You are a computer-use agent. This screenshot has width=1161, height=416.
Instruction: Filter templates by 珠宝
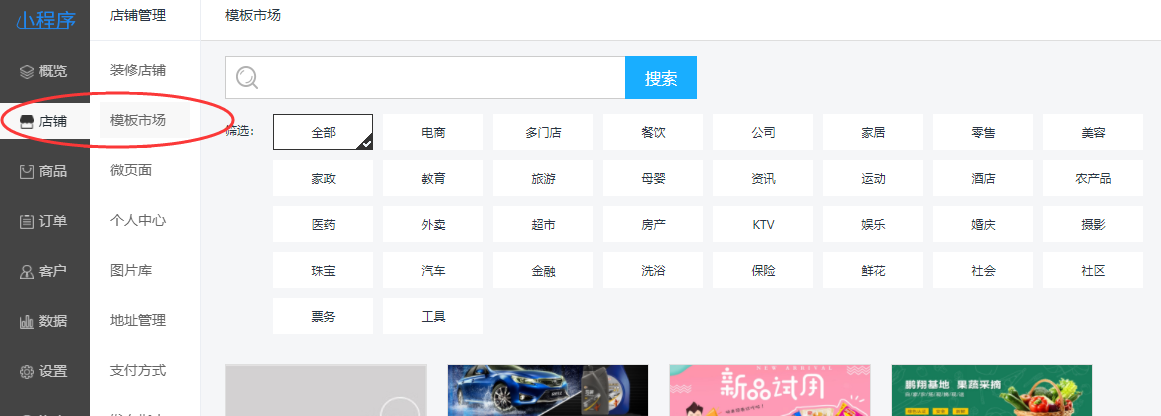coord(324,270)
